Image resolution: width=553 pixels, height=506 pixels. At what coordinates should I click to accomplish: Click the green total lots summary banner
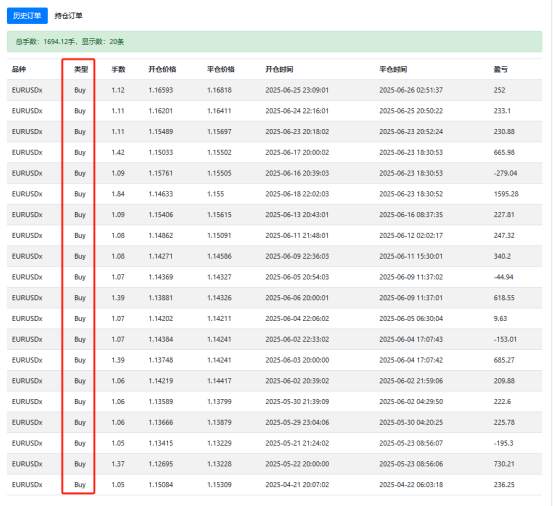tap(274, 42)
